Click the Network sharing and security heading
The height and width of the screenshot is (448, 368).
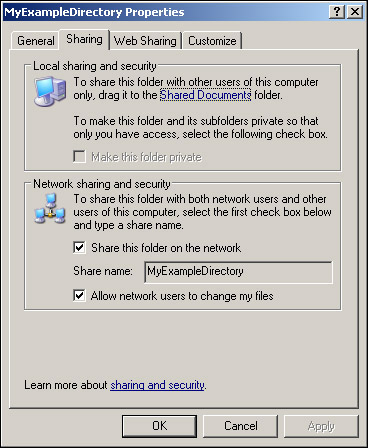coord(102,184)
